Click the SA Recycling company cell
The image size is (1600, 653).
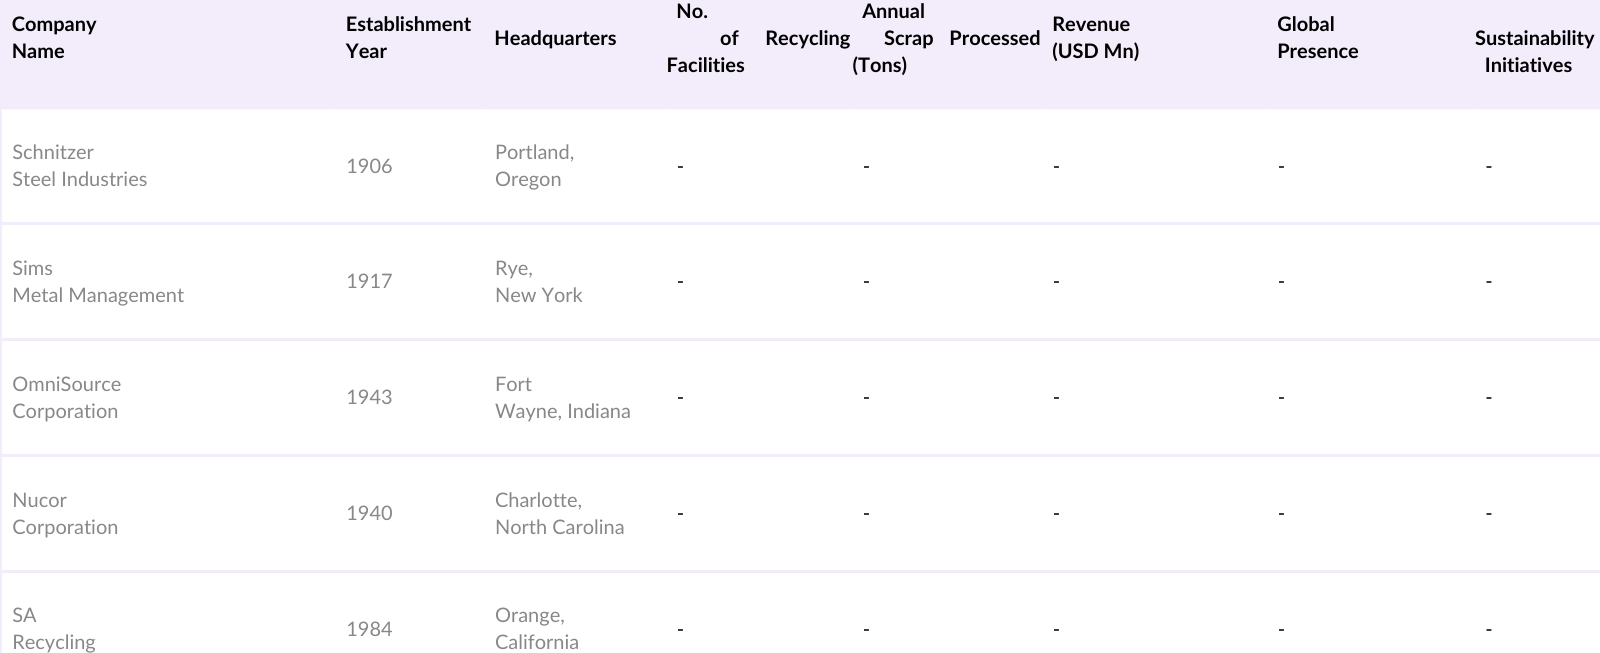click(x=54, y=629)
